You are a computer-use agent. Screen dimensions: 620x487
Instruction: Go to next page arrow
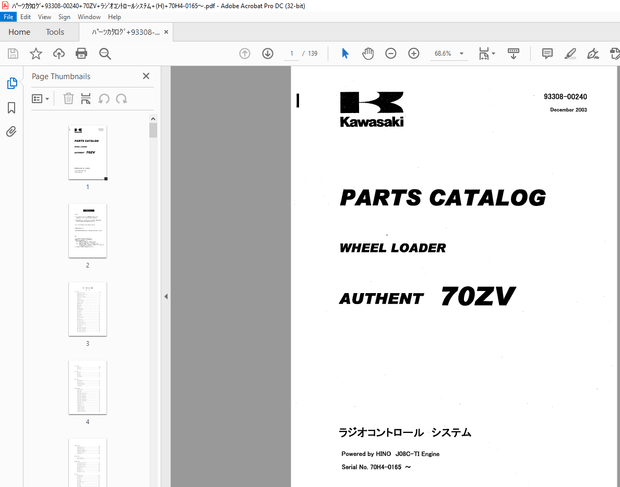point(268,53)
